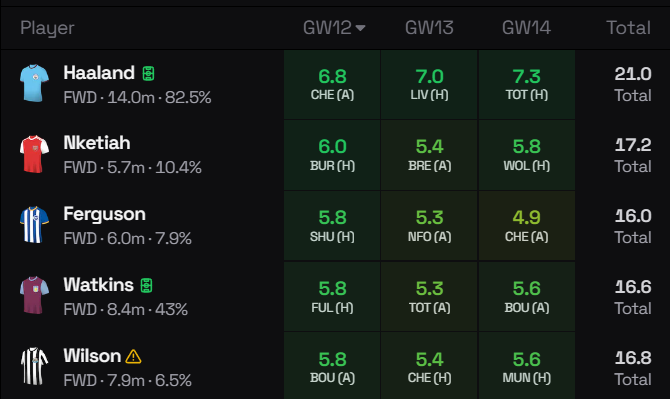Open Nketiah's player name link

[x=97, y=143]
